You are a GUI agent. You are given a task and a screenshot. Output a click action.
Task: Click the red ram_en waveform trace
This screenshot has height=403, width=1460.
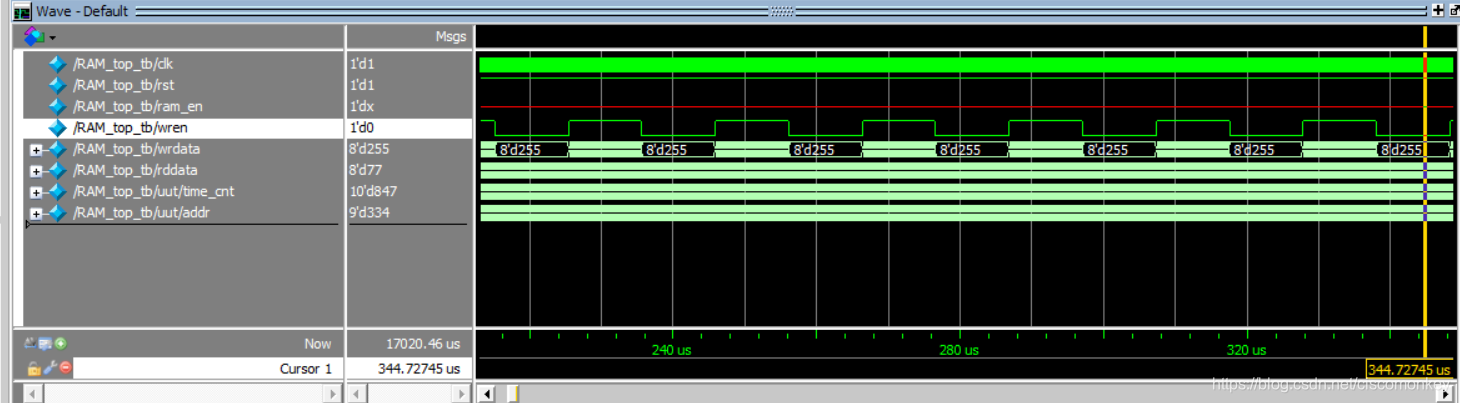(x=966, y=106)
